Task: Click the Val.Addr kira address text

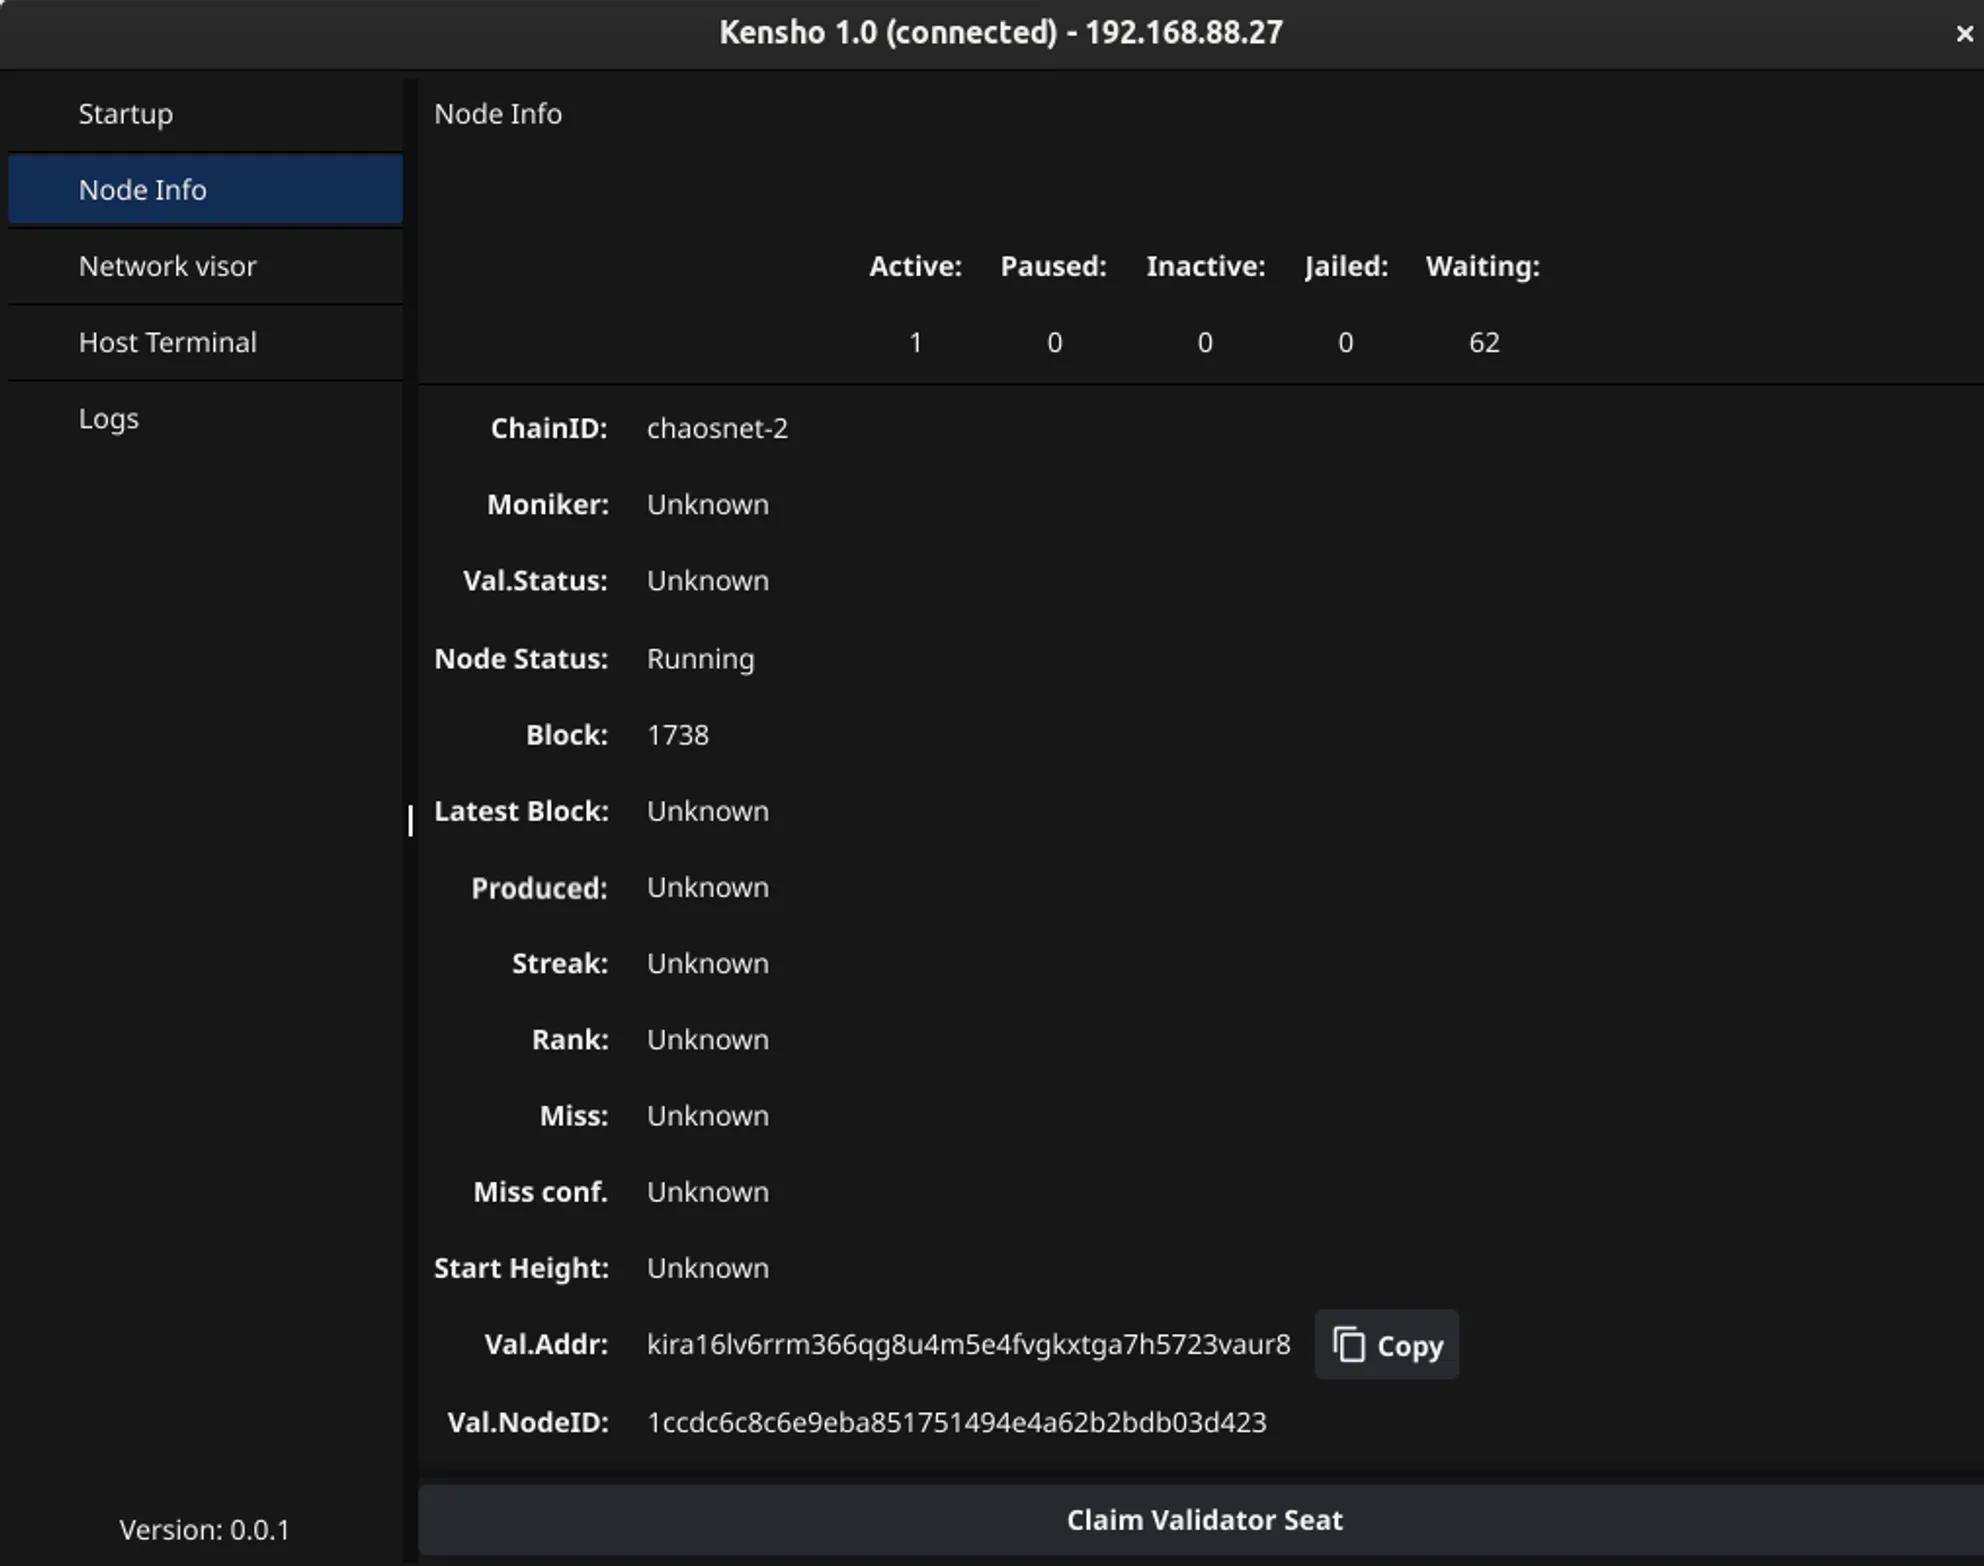Action: tap(968, 1344)
